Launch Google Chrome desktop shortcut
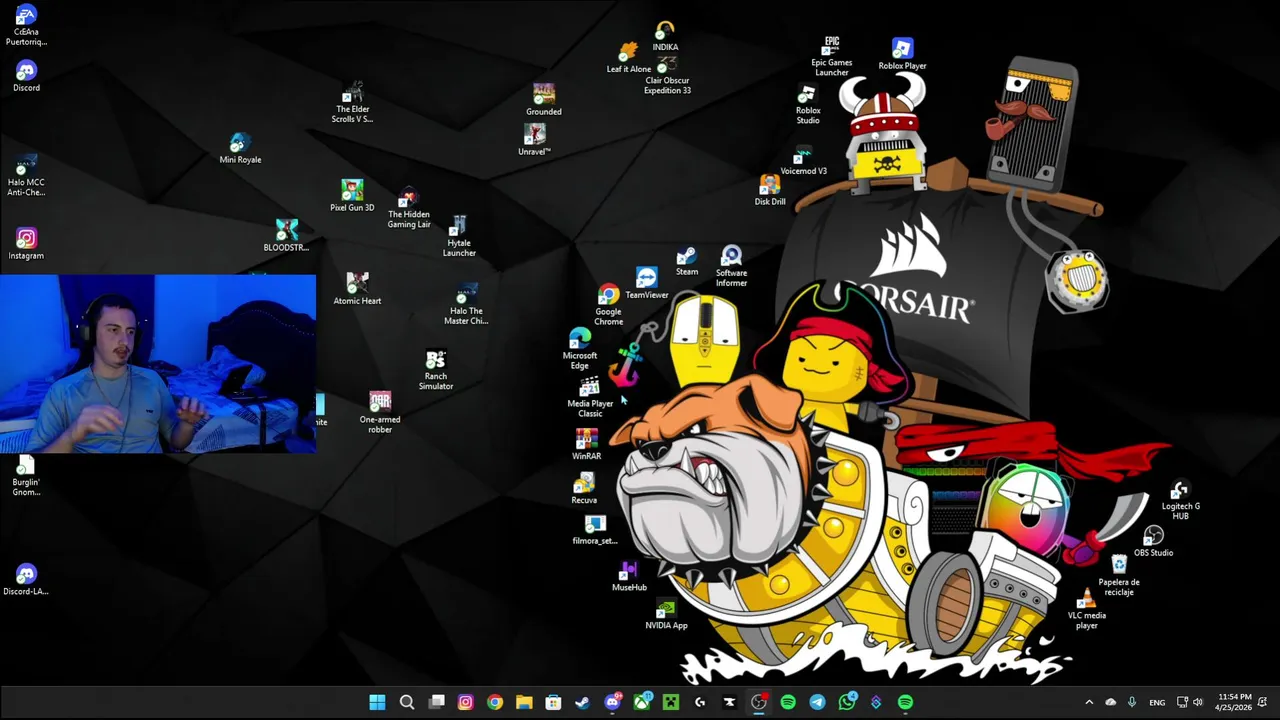The width and height of the screenshot is (1280, 720). pyautogui.click(x=608, y=306)
